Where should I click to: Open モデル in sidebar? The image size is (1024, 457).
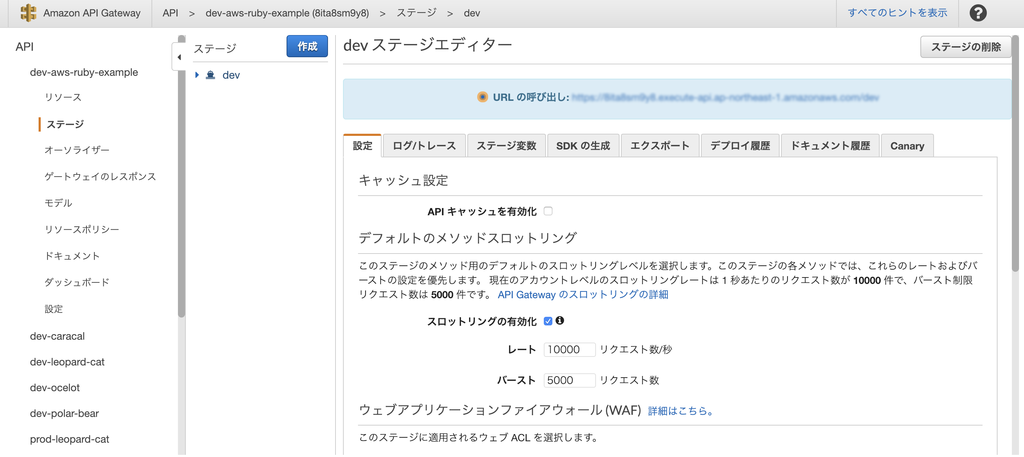coord(58,203)
